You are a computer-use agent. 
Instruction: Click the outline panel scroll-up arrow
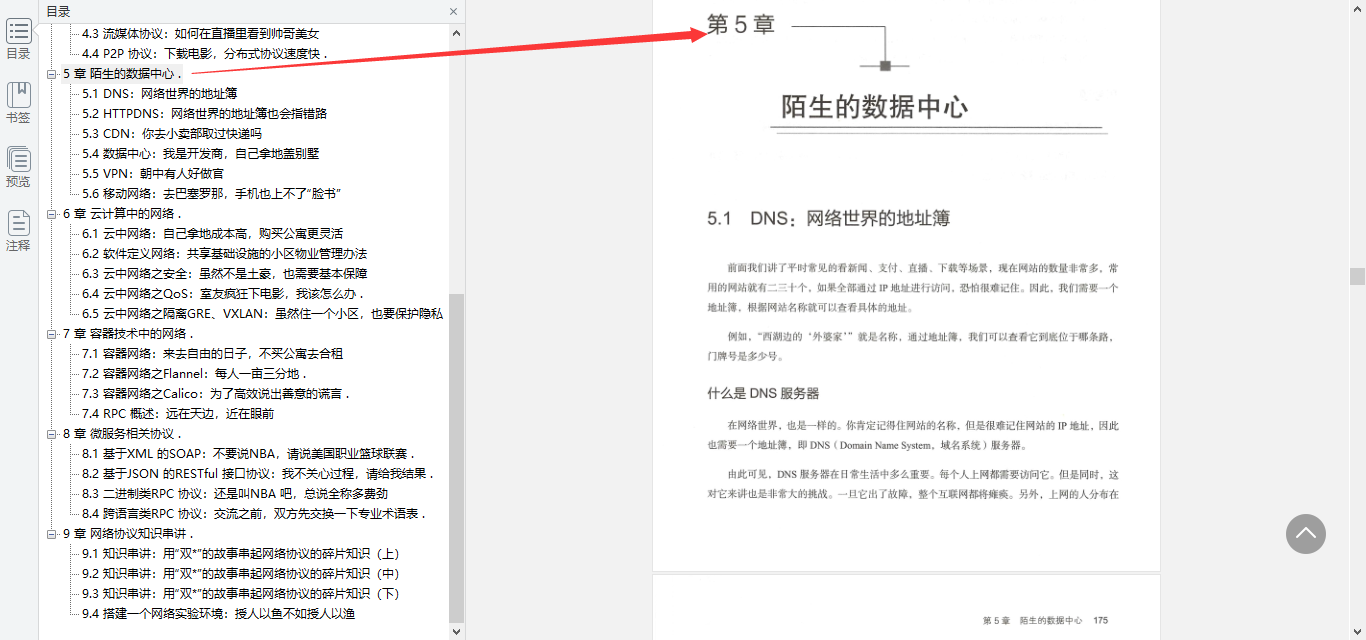coord(457,32)
